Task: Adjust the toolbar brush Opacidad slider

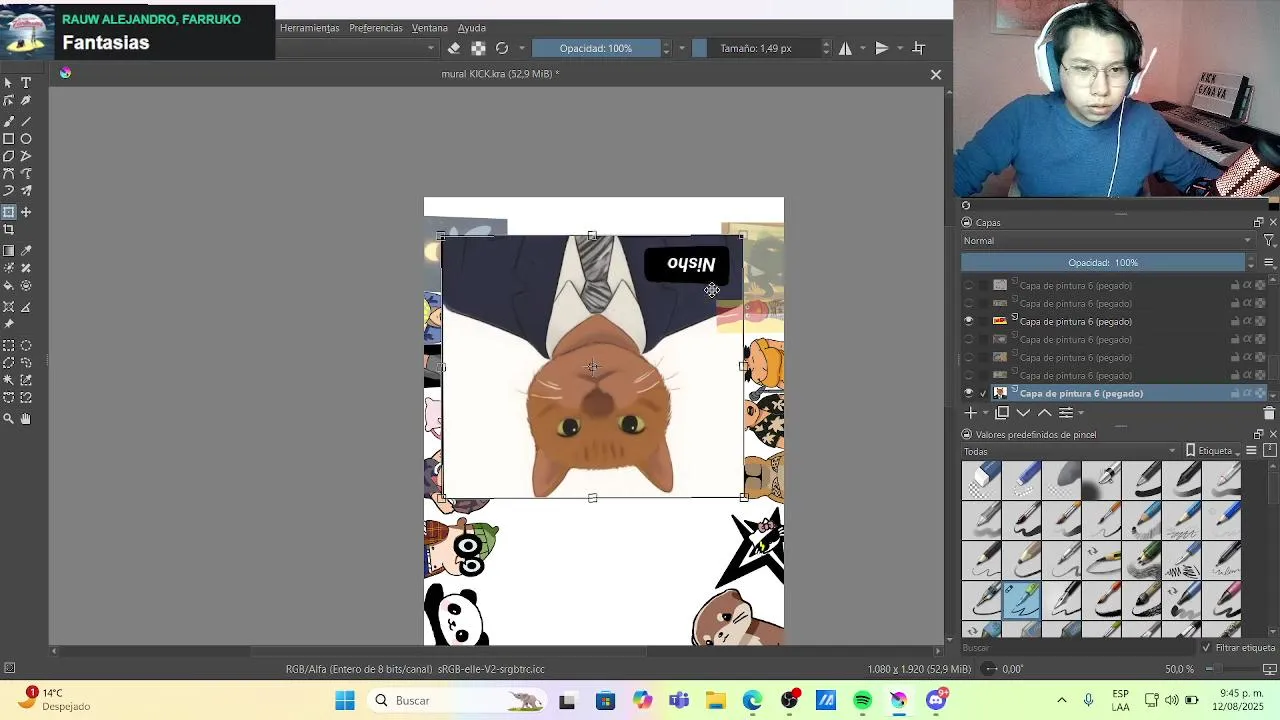Action: click(596, 48)
